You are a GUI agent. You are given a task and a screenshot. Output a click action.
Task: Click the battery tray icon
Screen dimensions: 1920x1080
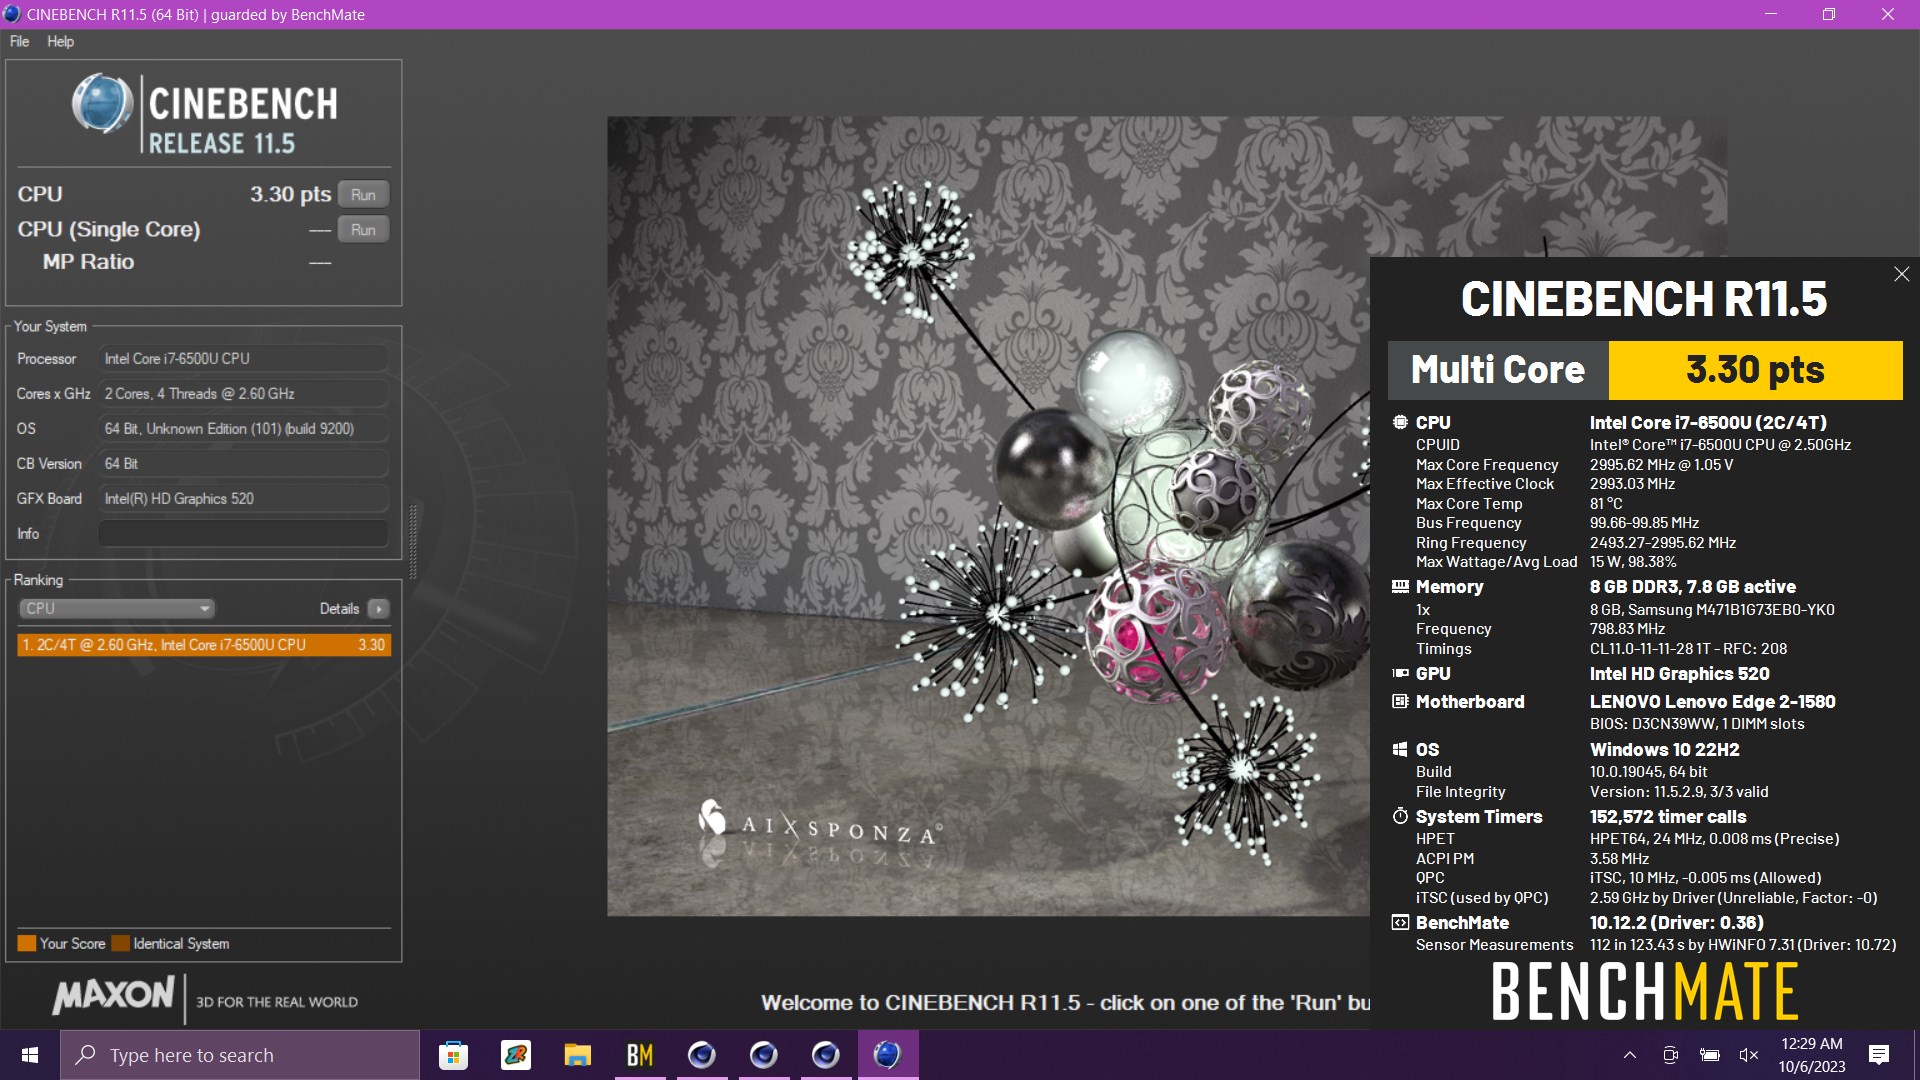point(1710,1055)
